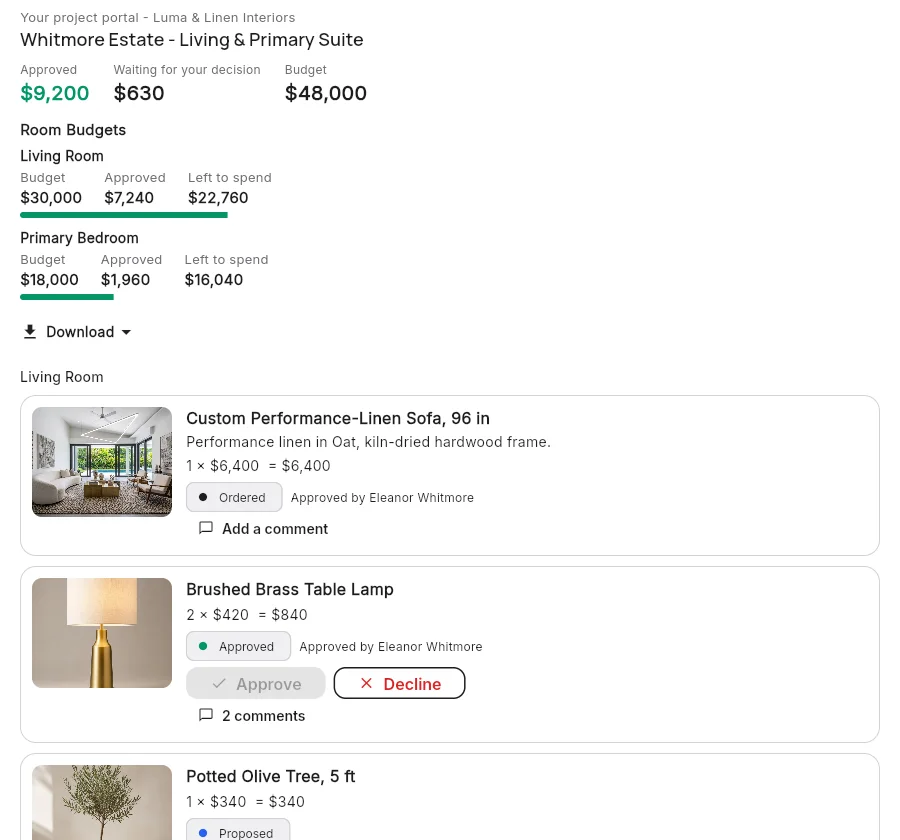Viewport: 900px width, 840px height.
Task: Click the Proposed status badge on olive tree
Action: 238,830
